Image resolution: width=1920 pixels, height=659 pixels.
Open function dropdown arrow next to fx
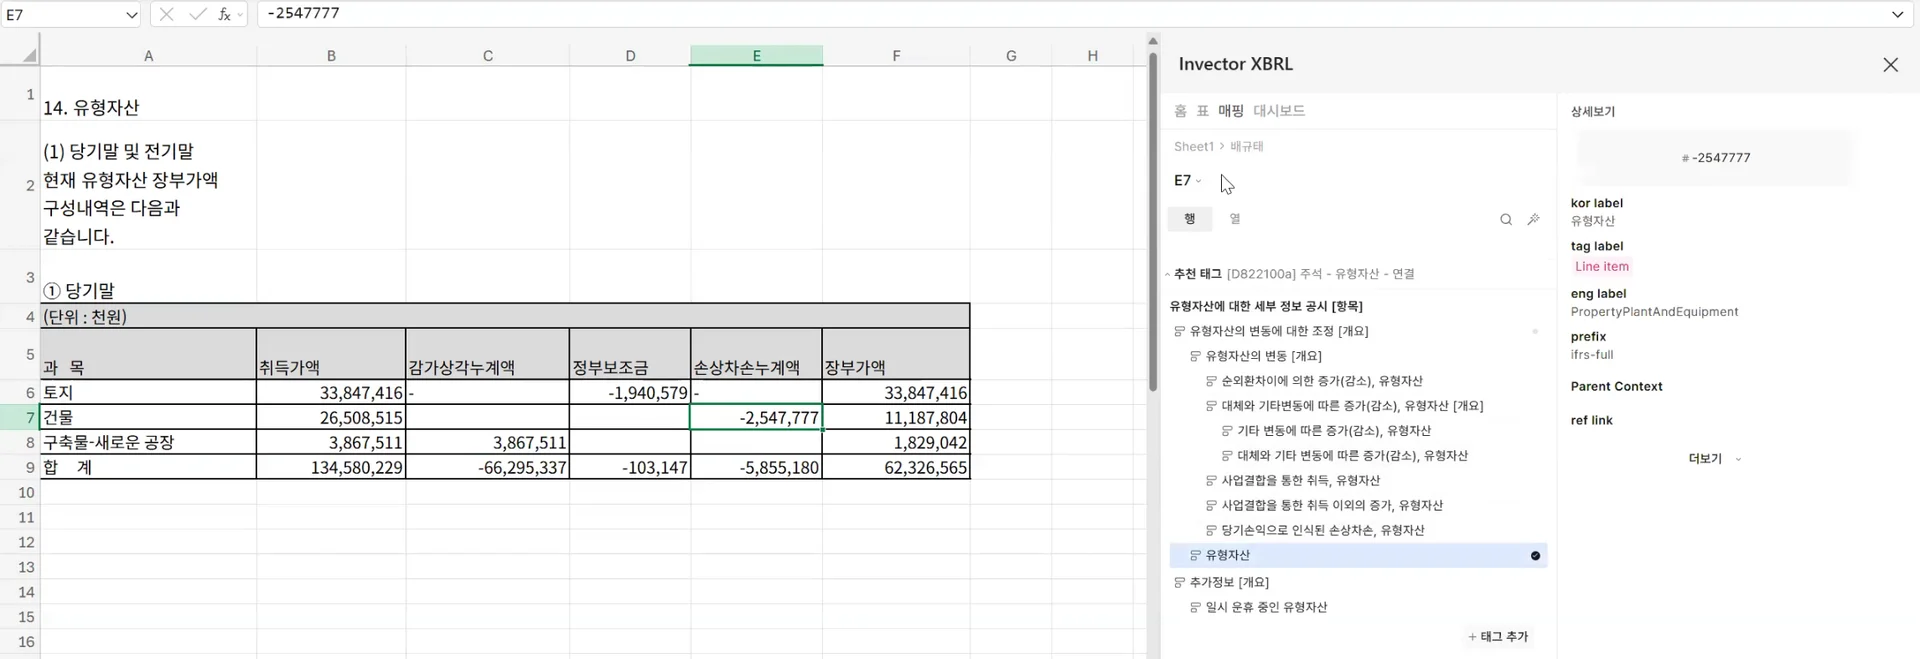[241, 15]
